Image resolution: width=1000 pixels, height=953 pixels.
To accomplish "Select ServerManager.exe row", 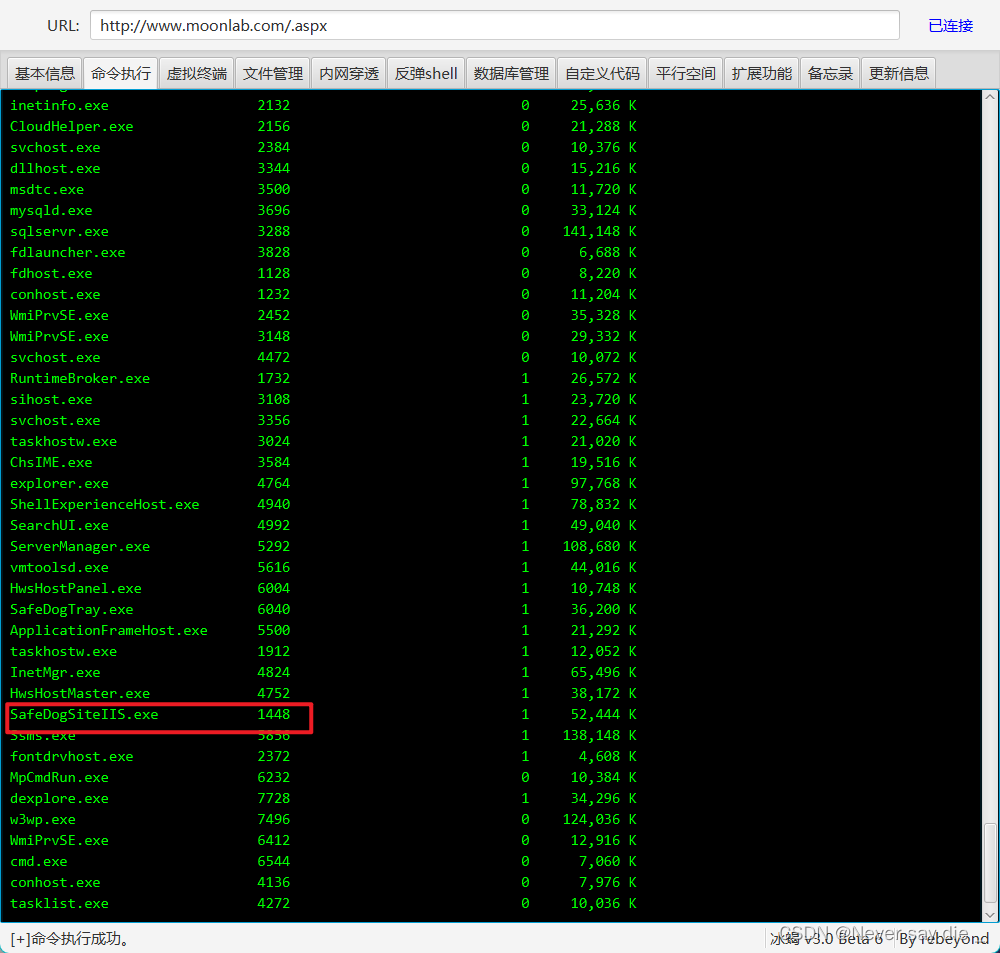I will [x=323, y=547].
